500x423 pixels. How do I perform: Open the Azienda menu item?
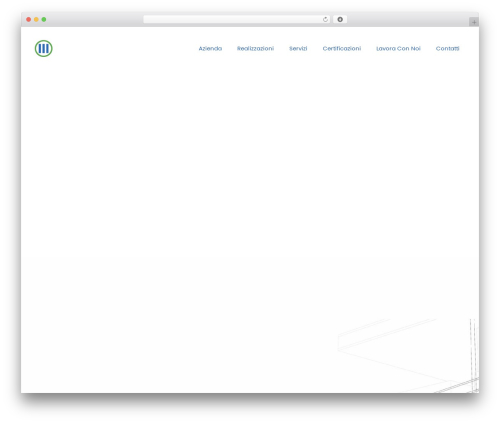(x=210, y=49)
